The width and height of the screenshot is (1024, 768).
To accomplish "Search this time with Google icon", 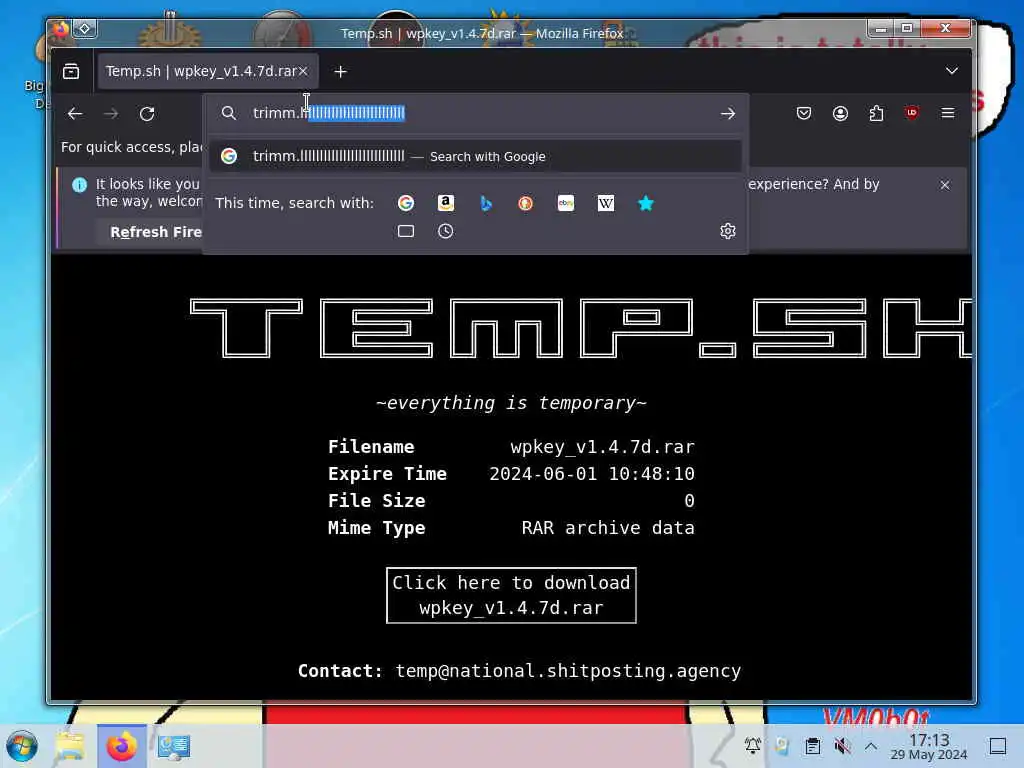I will 406,203.
